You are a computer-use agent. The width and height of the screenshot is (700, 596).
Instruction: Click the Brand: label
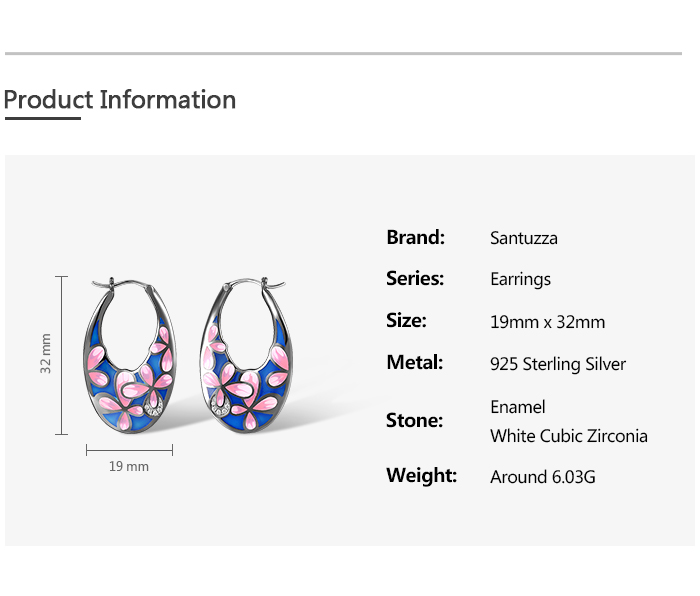[415, 237]
